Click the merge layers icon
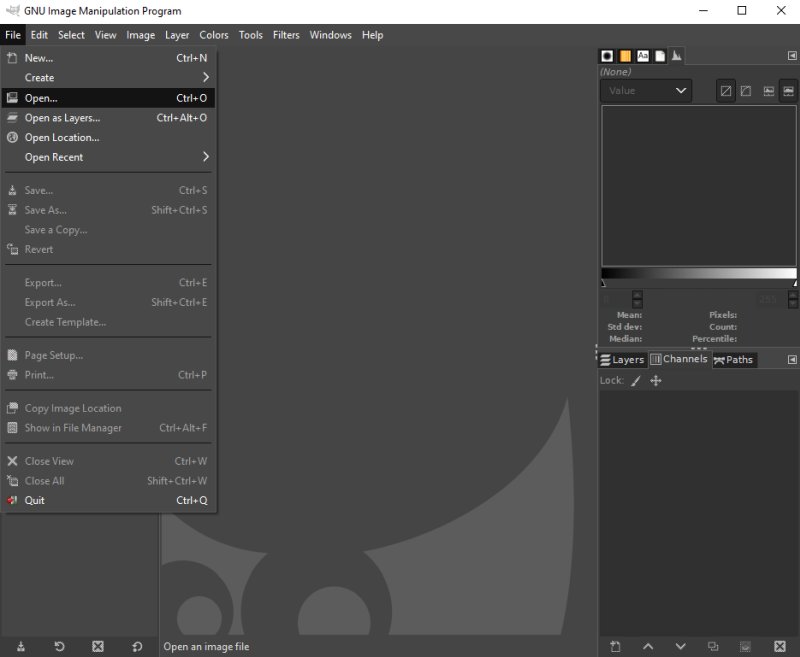This screenshot has width=800, height=657. pos(745,646)
